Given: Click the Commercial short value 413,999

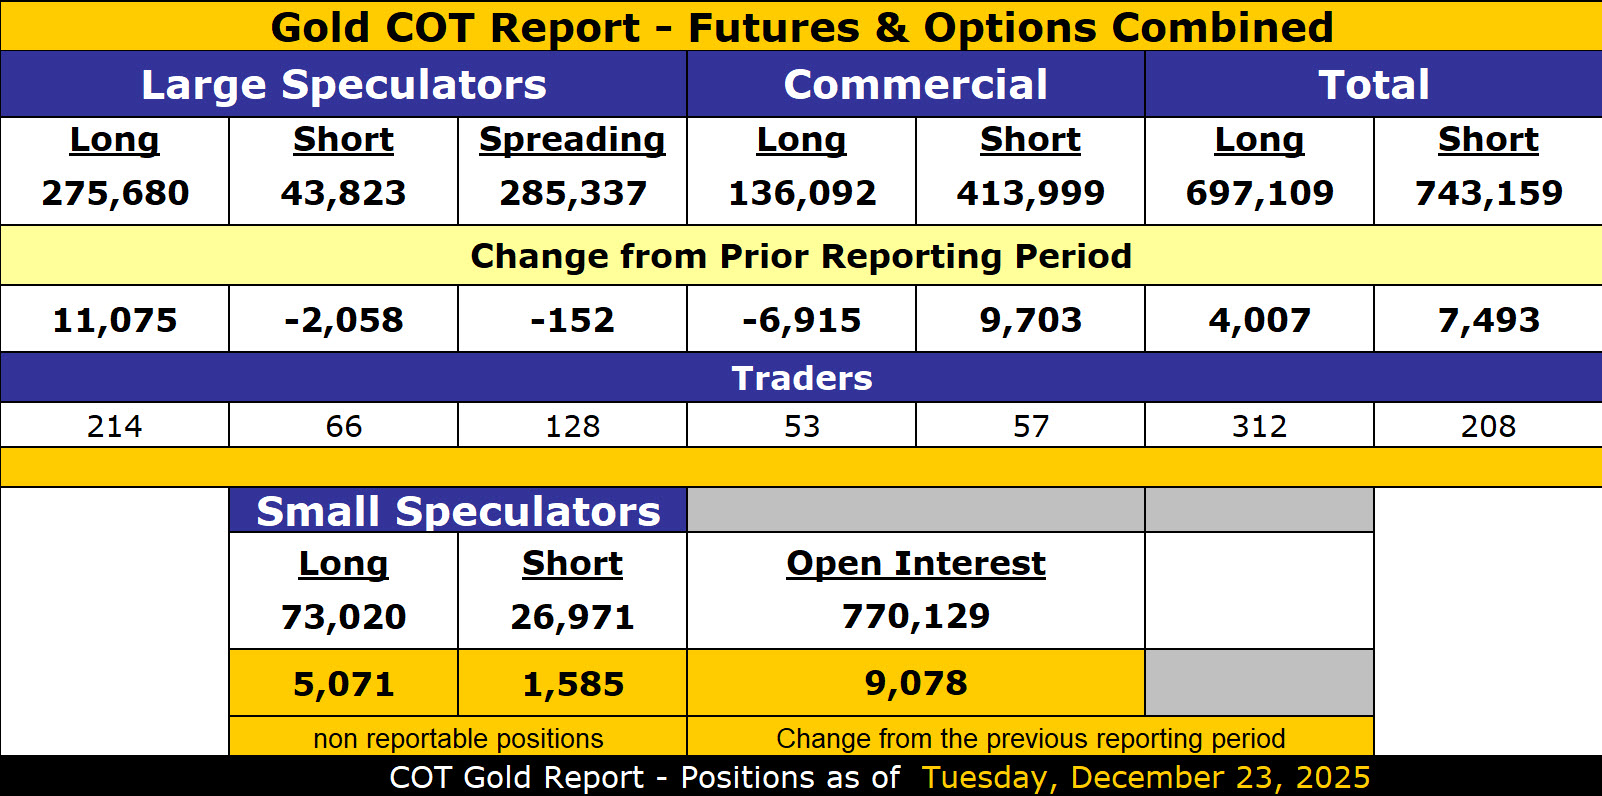Looking at the screenshot, I should 1030,193.
